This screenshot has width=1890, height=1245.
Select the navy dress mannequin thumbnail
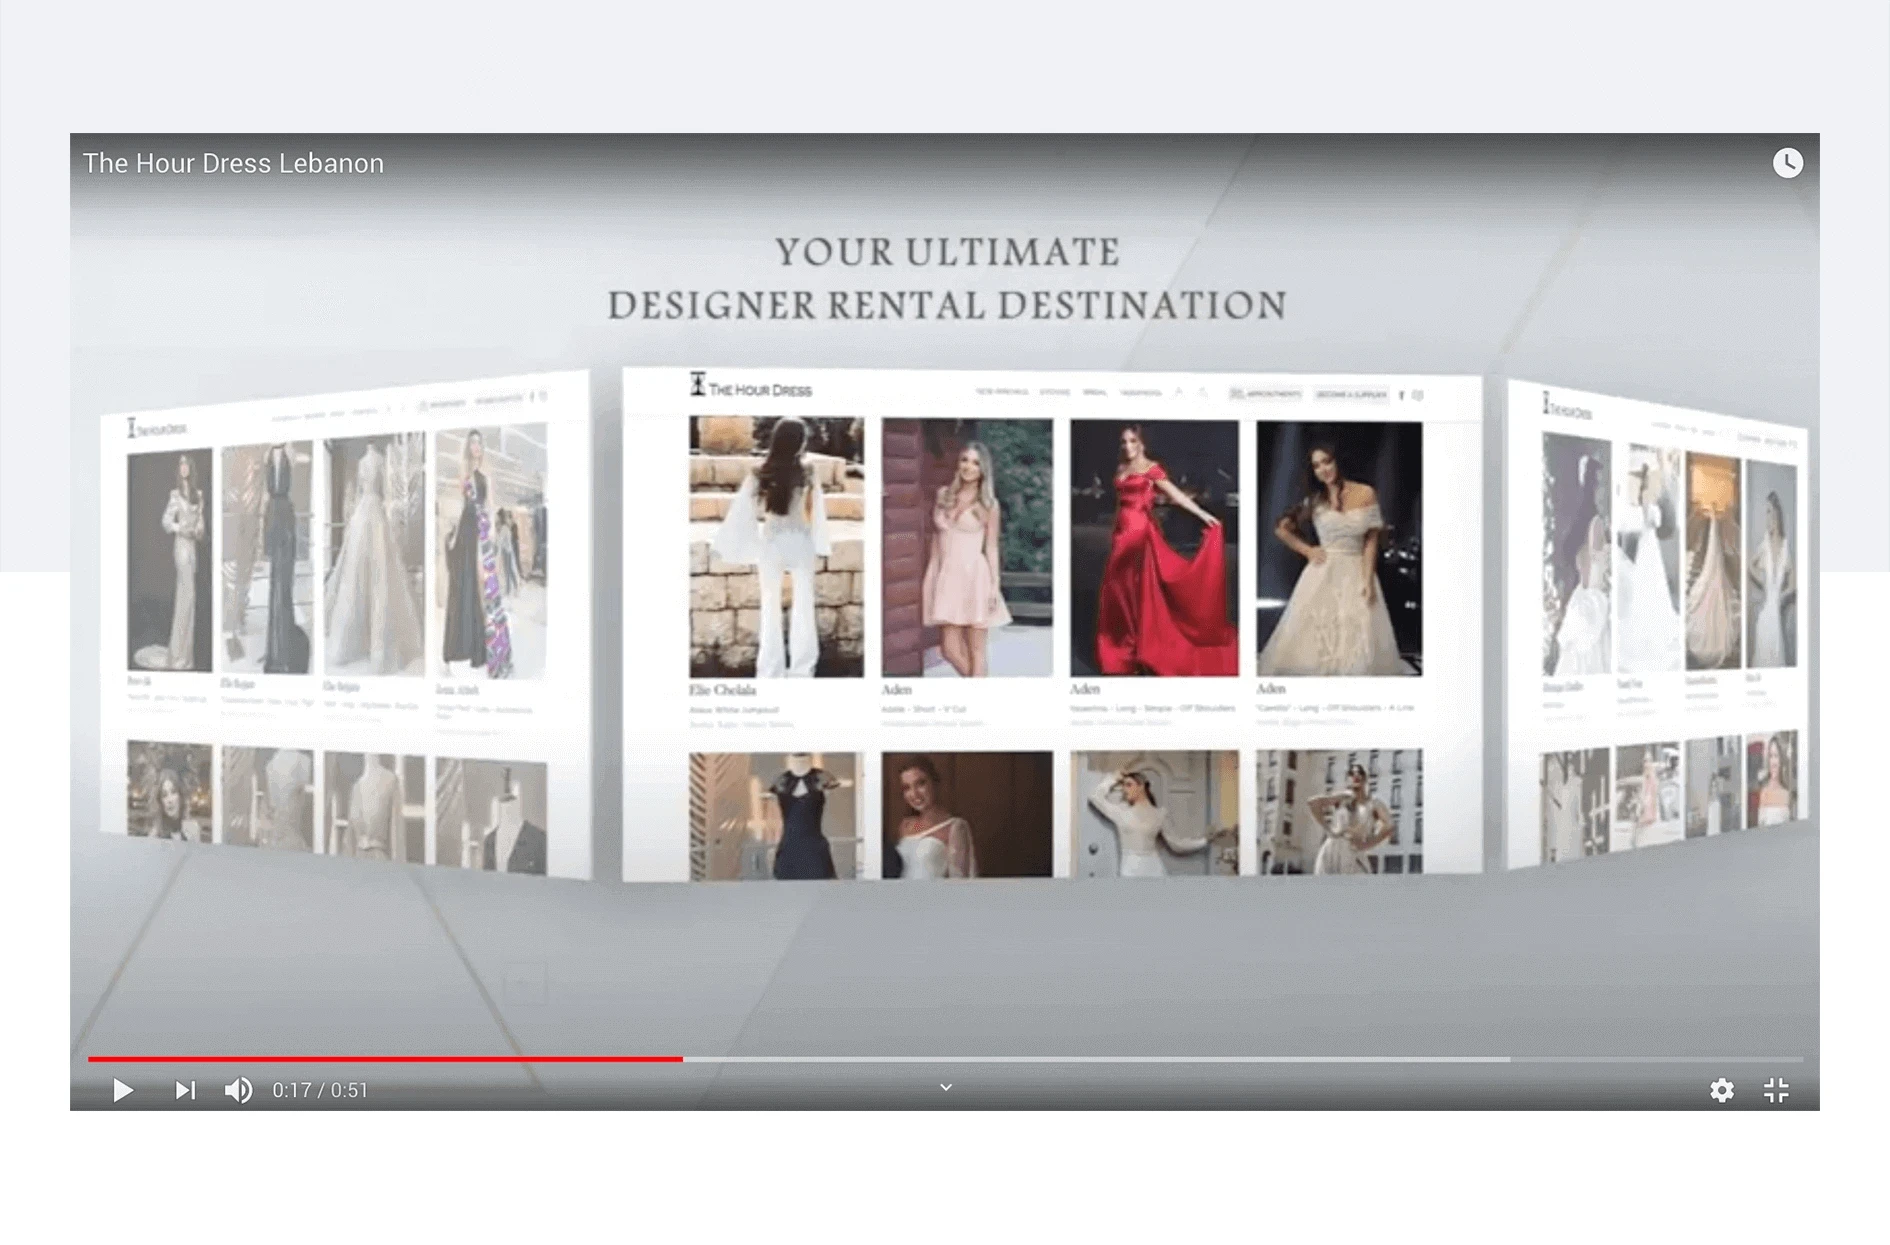776,816
